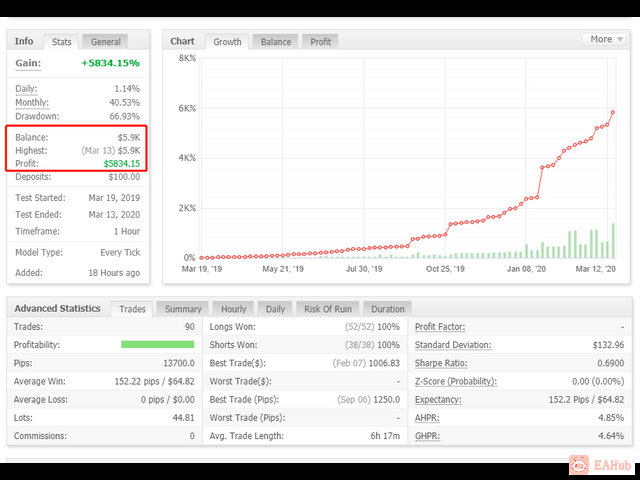This screenshot has width=640, height=480.
Task: Click the Deposits value $100.00
Action: [x=124, y=177]
